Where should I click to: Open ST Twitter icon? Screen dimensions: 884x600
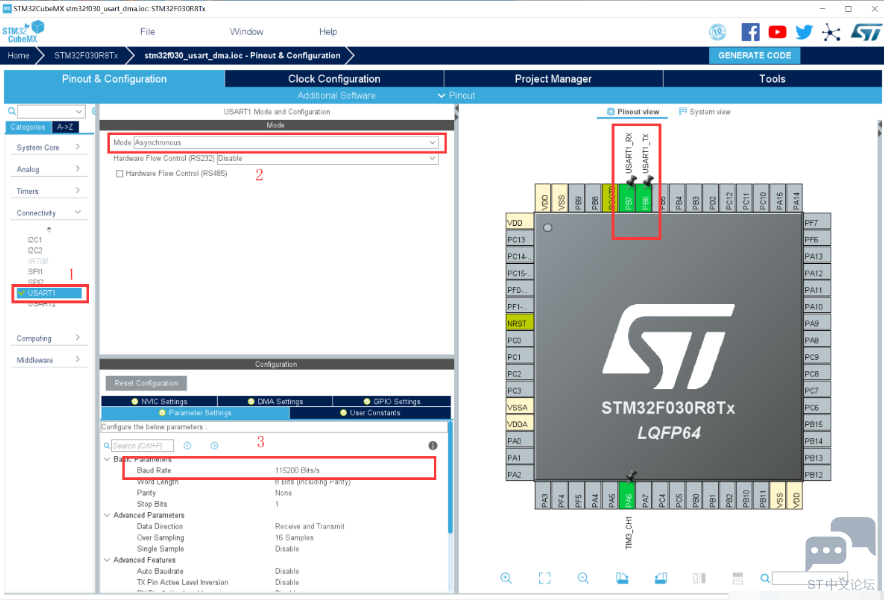pyautogui.click(x=804, y=32)
